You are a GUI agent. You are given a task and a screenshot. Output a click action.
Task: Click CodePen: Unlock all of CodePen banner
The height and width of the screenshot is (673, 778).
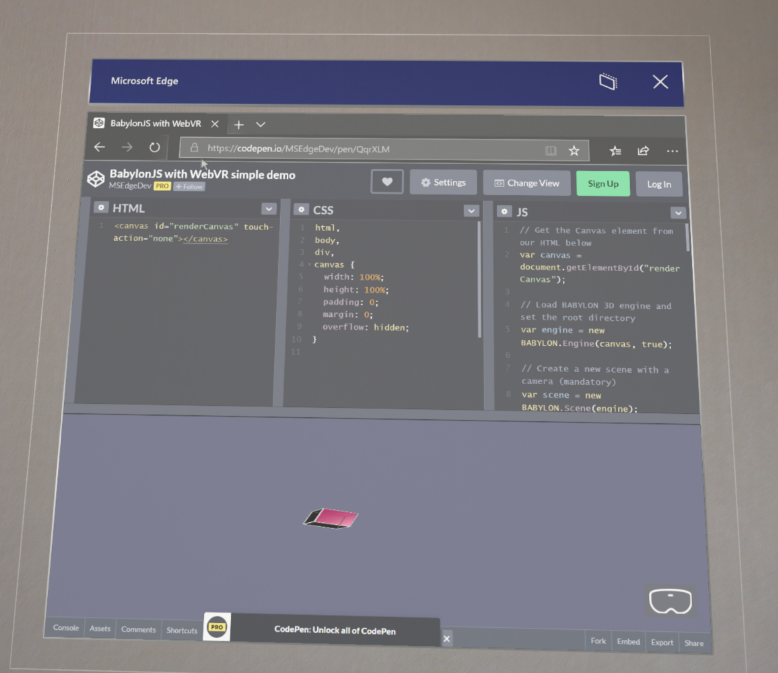335,630
